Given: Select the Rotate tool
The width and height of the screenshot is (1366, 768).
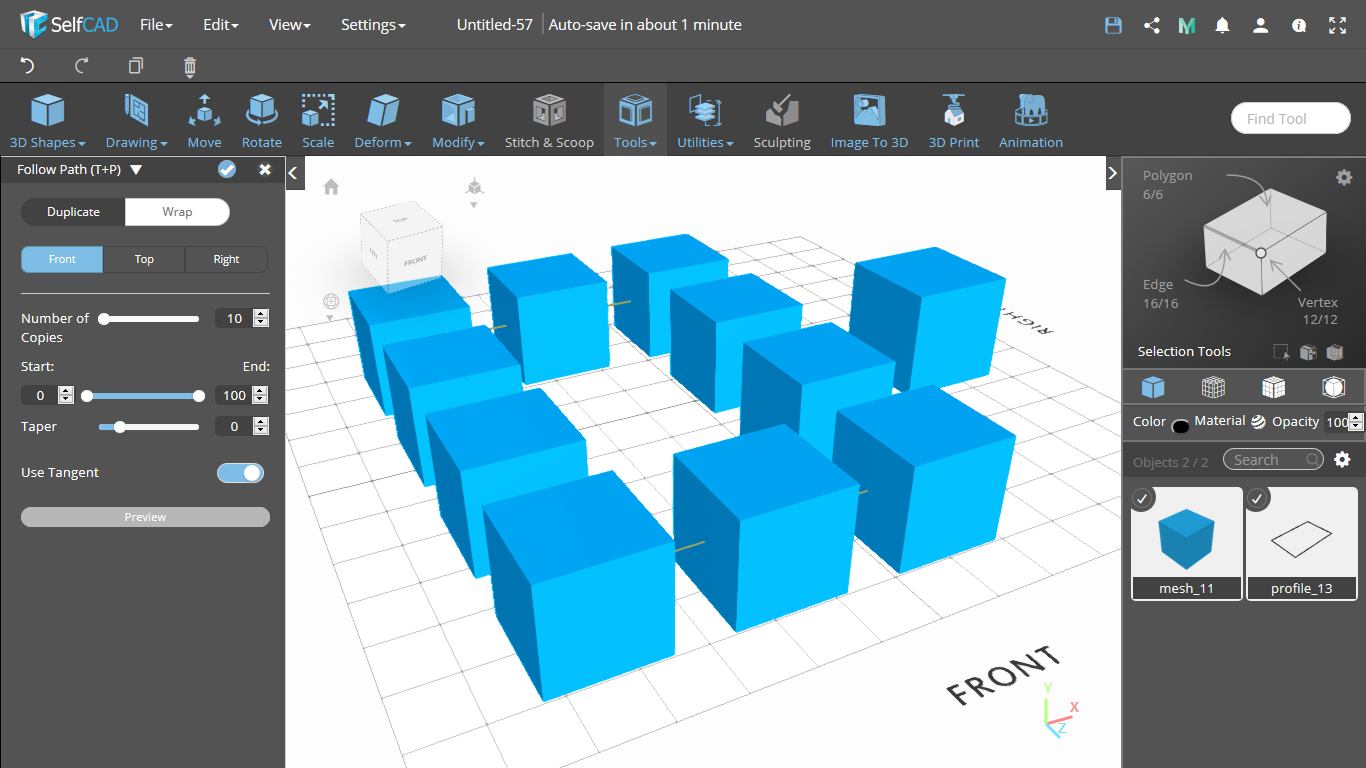Looking at the screenshot, I should (x=261, y=121).
